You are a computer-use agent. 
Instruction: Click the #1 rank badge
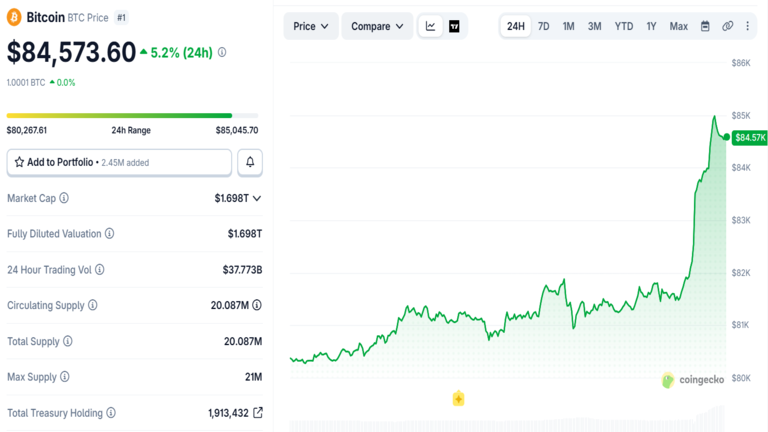[121, 18]
